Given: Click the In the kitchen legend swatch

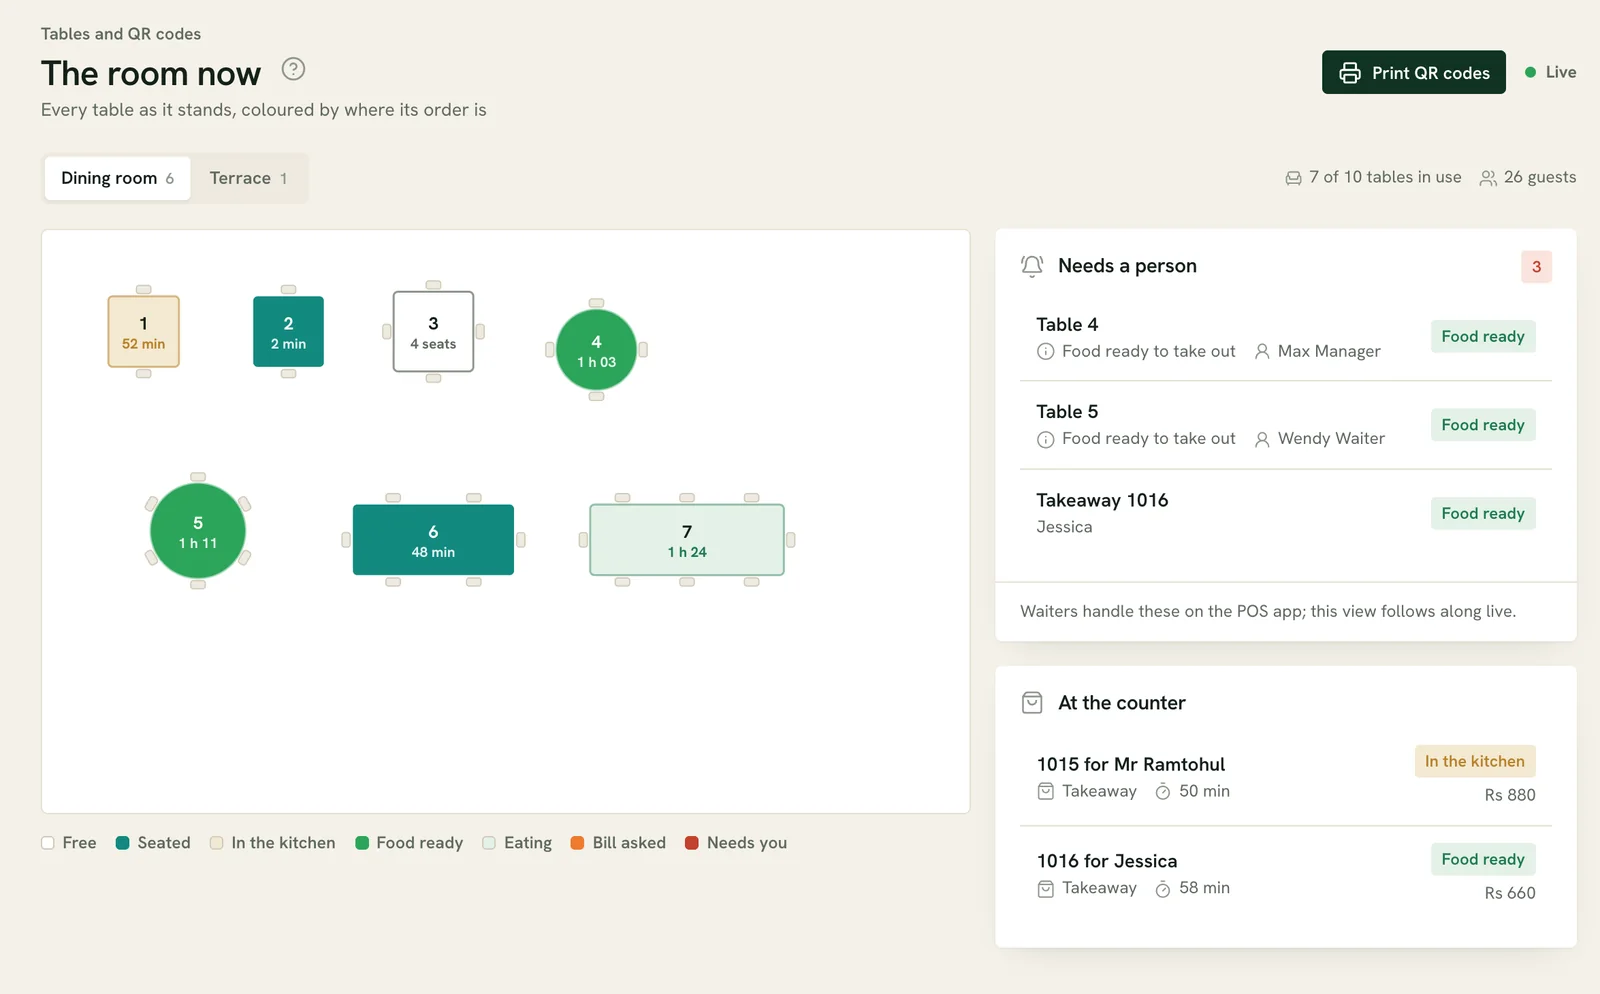Looking at the screenshot, I should click(x=217, y=843).
